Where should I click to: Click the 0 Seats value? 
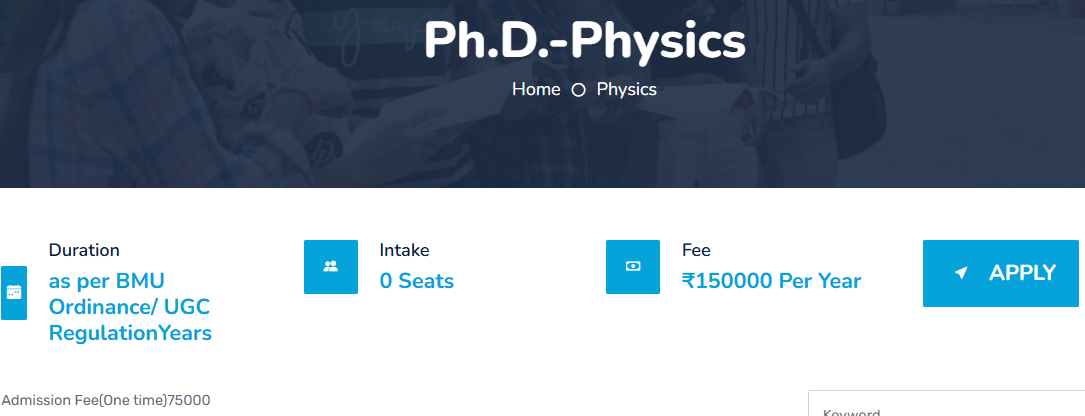[417, 281]
